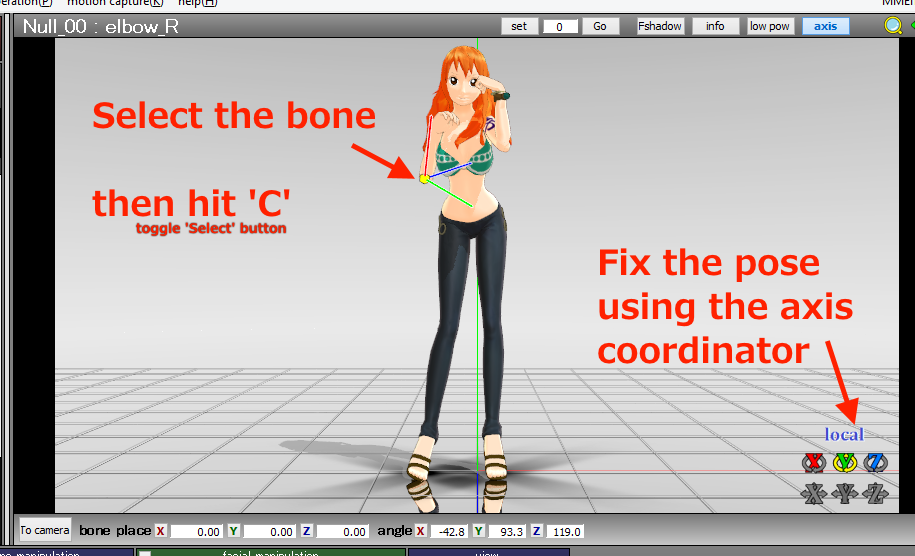This screenshot has height=556, width=915.
Task: Click the yellow-green Y rotation axis icon
Action: pyautogui.click(x=844, y=463)
